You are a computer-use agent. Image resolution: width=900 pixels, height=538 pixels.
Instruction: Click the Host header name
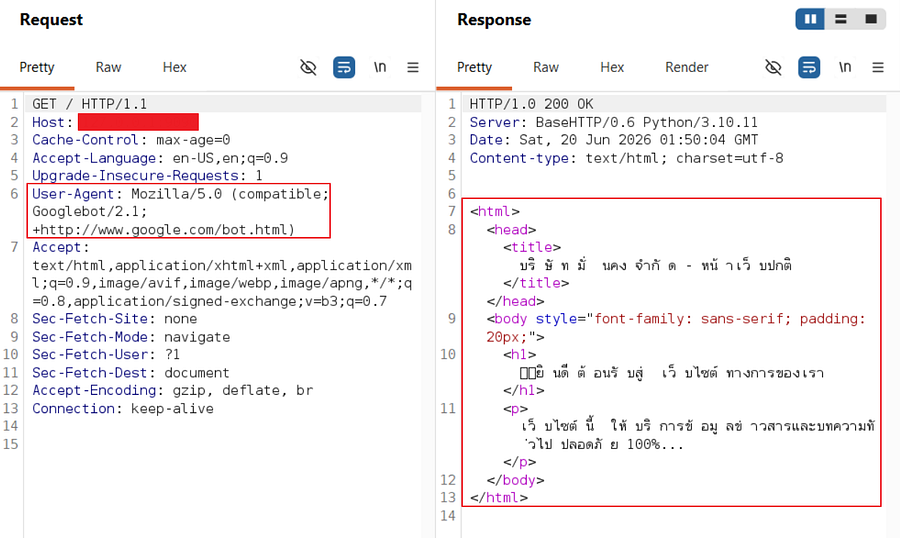(48, 122)
